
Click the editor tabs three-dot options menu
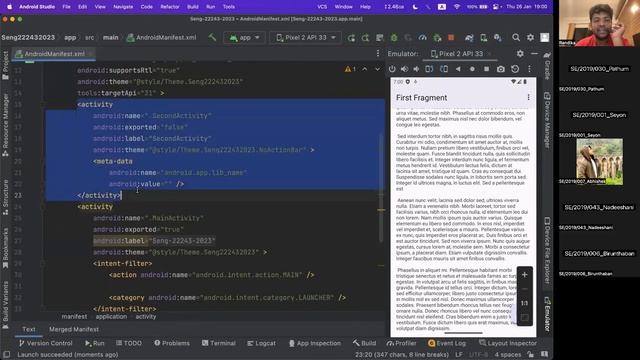pyautogui.click(x=378, y=53)
